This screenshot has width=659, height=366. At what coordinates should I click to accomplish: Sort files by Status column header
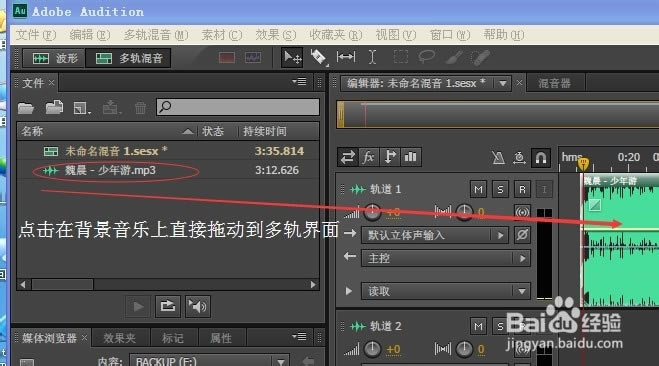(x=213, y=131)
